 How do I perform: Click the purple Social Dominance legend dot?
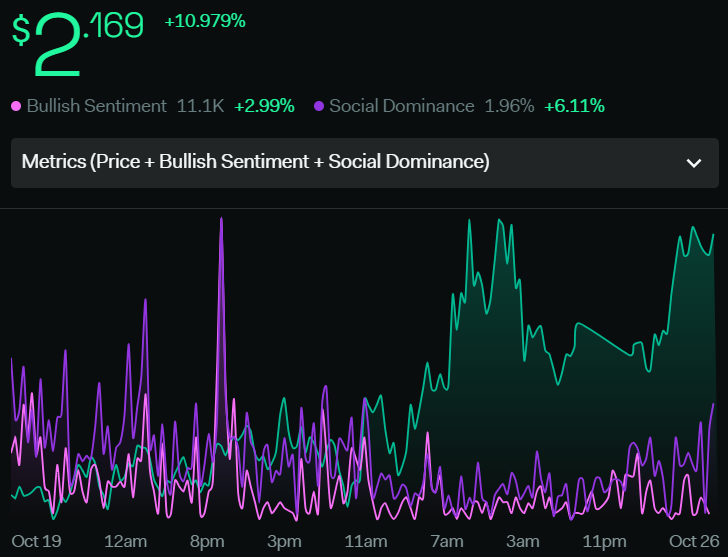point(319,106)
